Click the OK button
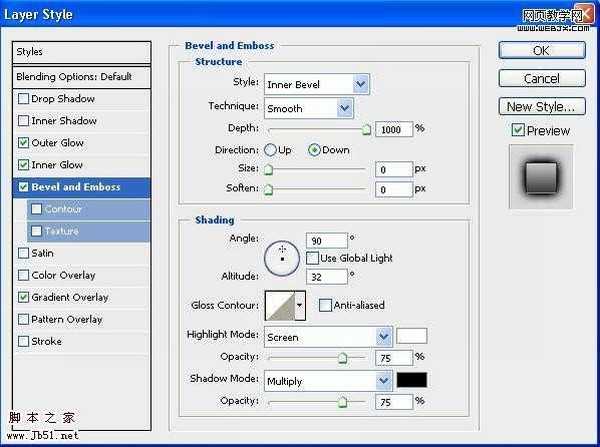Image resolution: width=600 pixels, height=447 pixels. pyautogui.click(x=541, y=50)
